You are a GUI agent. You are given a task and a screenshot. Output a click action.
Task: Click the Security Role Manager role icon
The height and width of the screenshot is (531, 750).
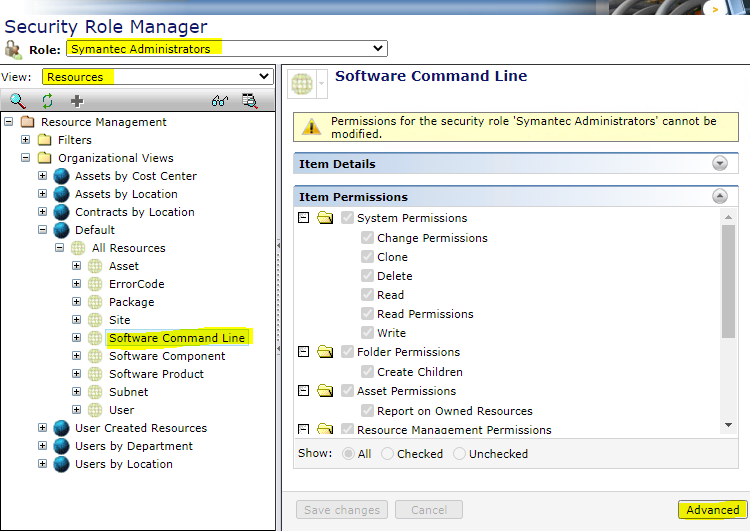[x=13, y=49]
